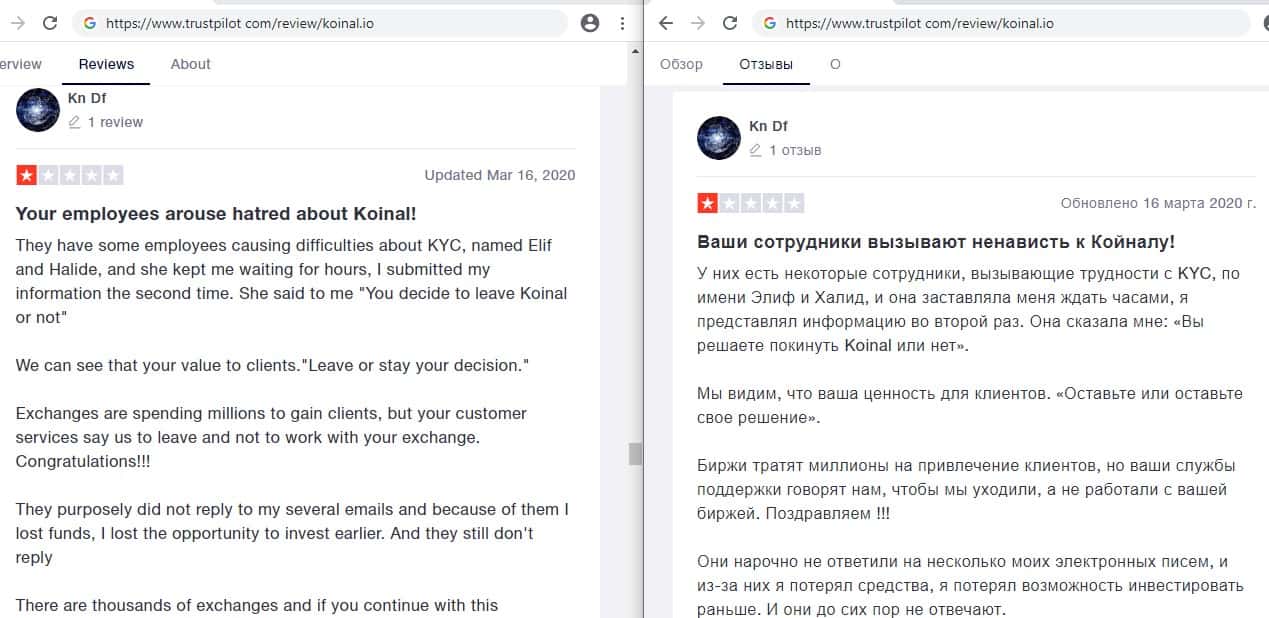Select the Отзывы tab
The height and width of the screenshot is (618, 1269).
[x=766, y=64]
